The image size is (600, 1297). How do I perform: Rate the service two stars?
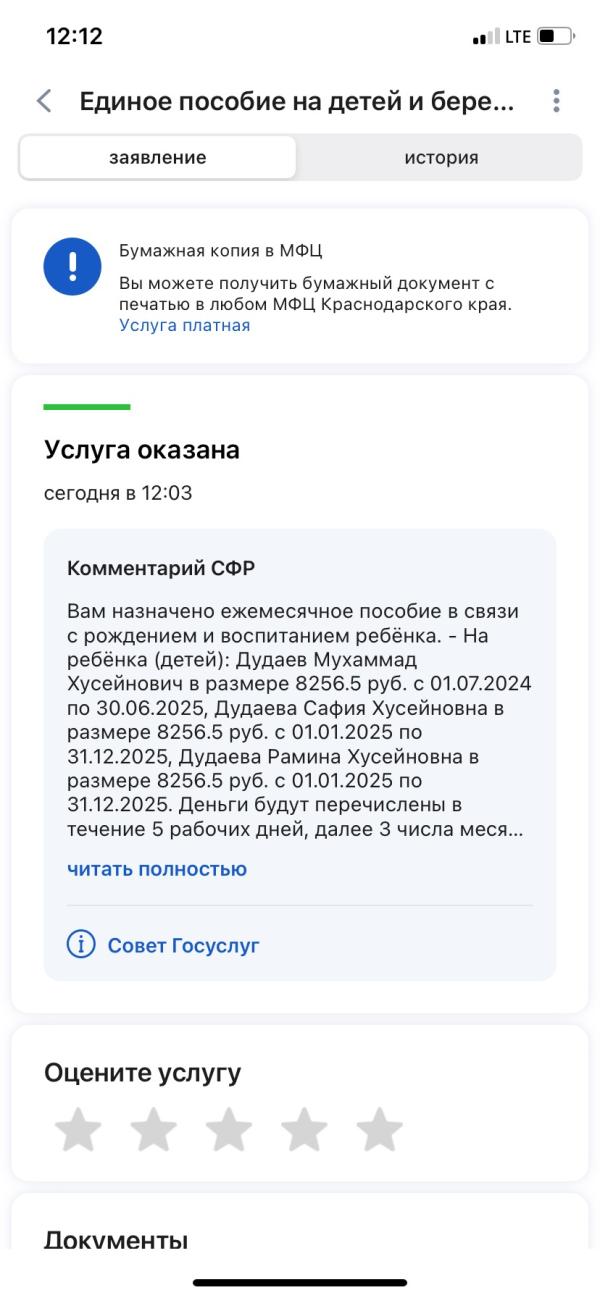pyautogui.click(x=153, y=1130)
